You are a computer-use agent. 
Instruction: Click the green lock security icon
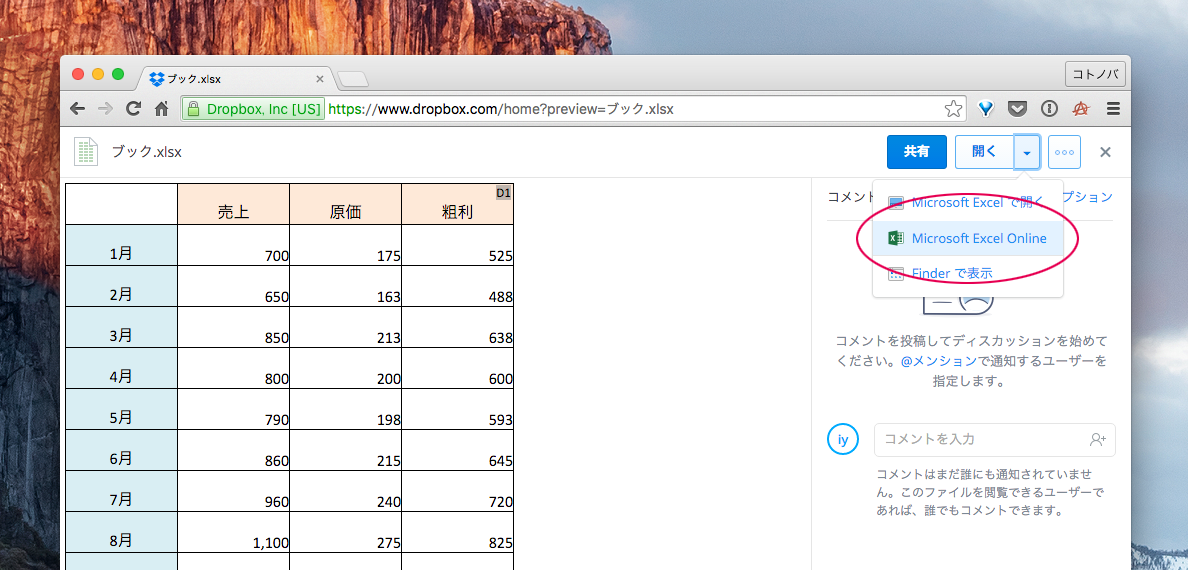tap(193, 109)
